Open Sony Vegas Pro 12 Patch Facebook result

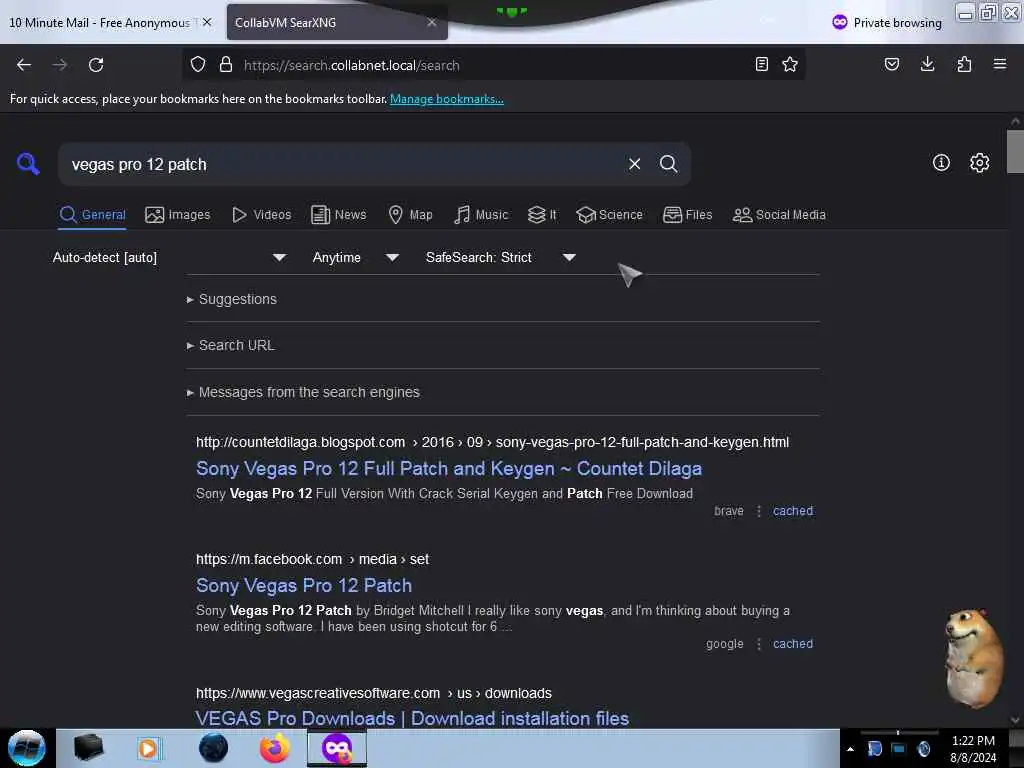click(x=304, y=586)
